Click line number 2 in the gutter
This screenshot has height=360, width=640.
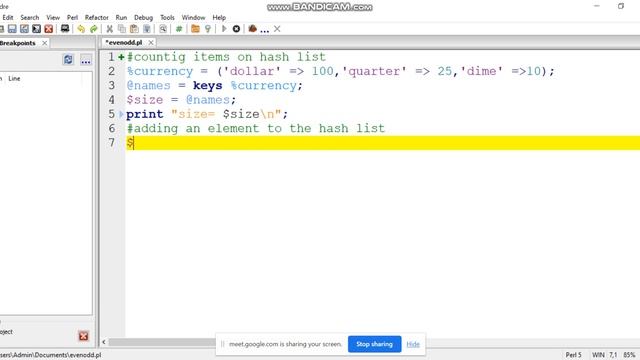(111, 71)
